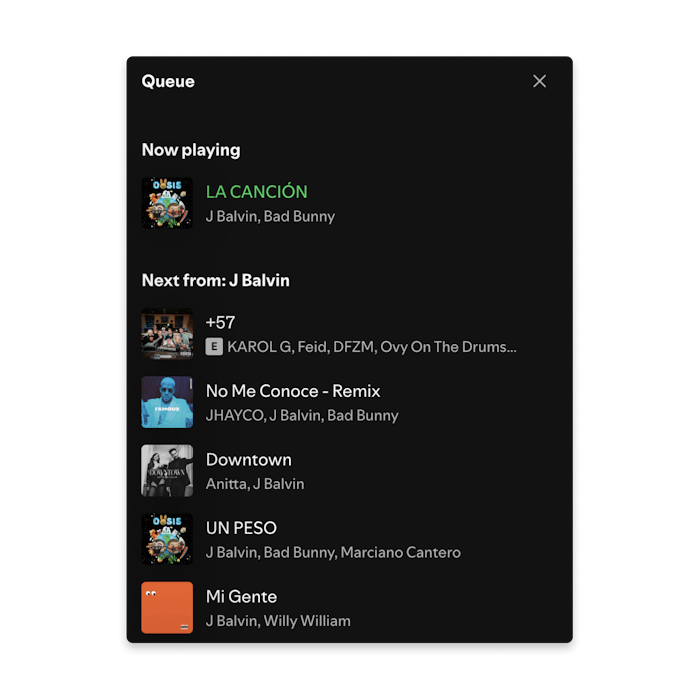Select the track No Me Conoce - Remix
The image size is (700, 700).
tap(293, 391)
